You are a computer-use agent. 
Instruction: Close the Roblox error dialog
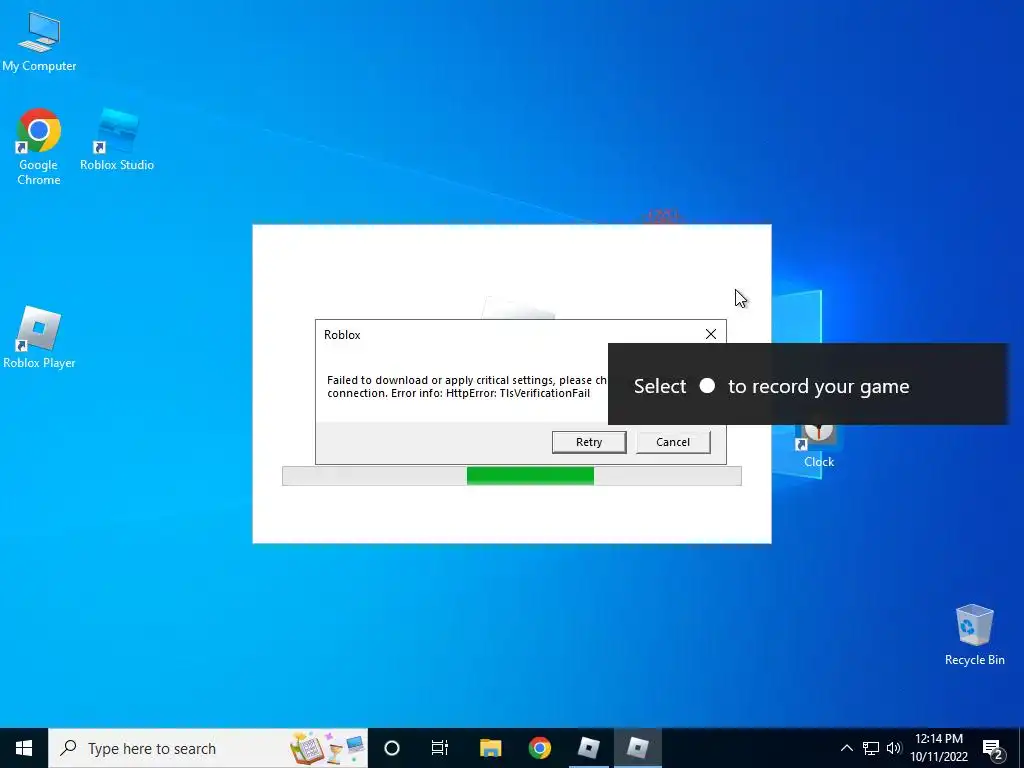point(711,334)
